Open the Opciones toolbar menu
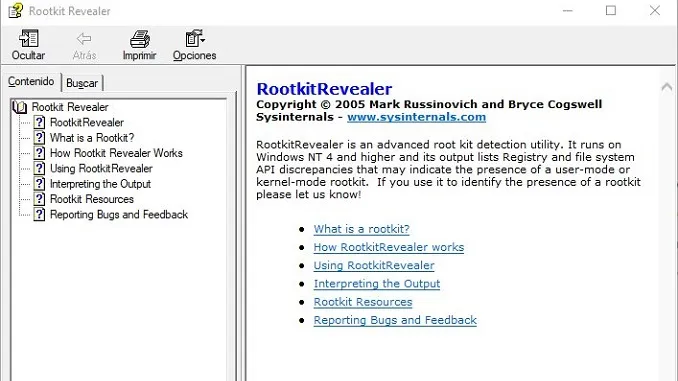678x381 pixels. [195, 45]
